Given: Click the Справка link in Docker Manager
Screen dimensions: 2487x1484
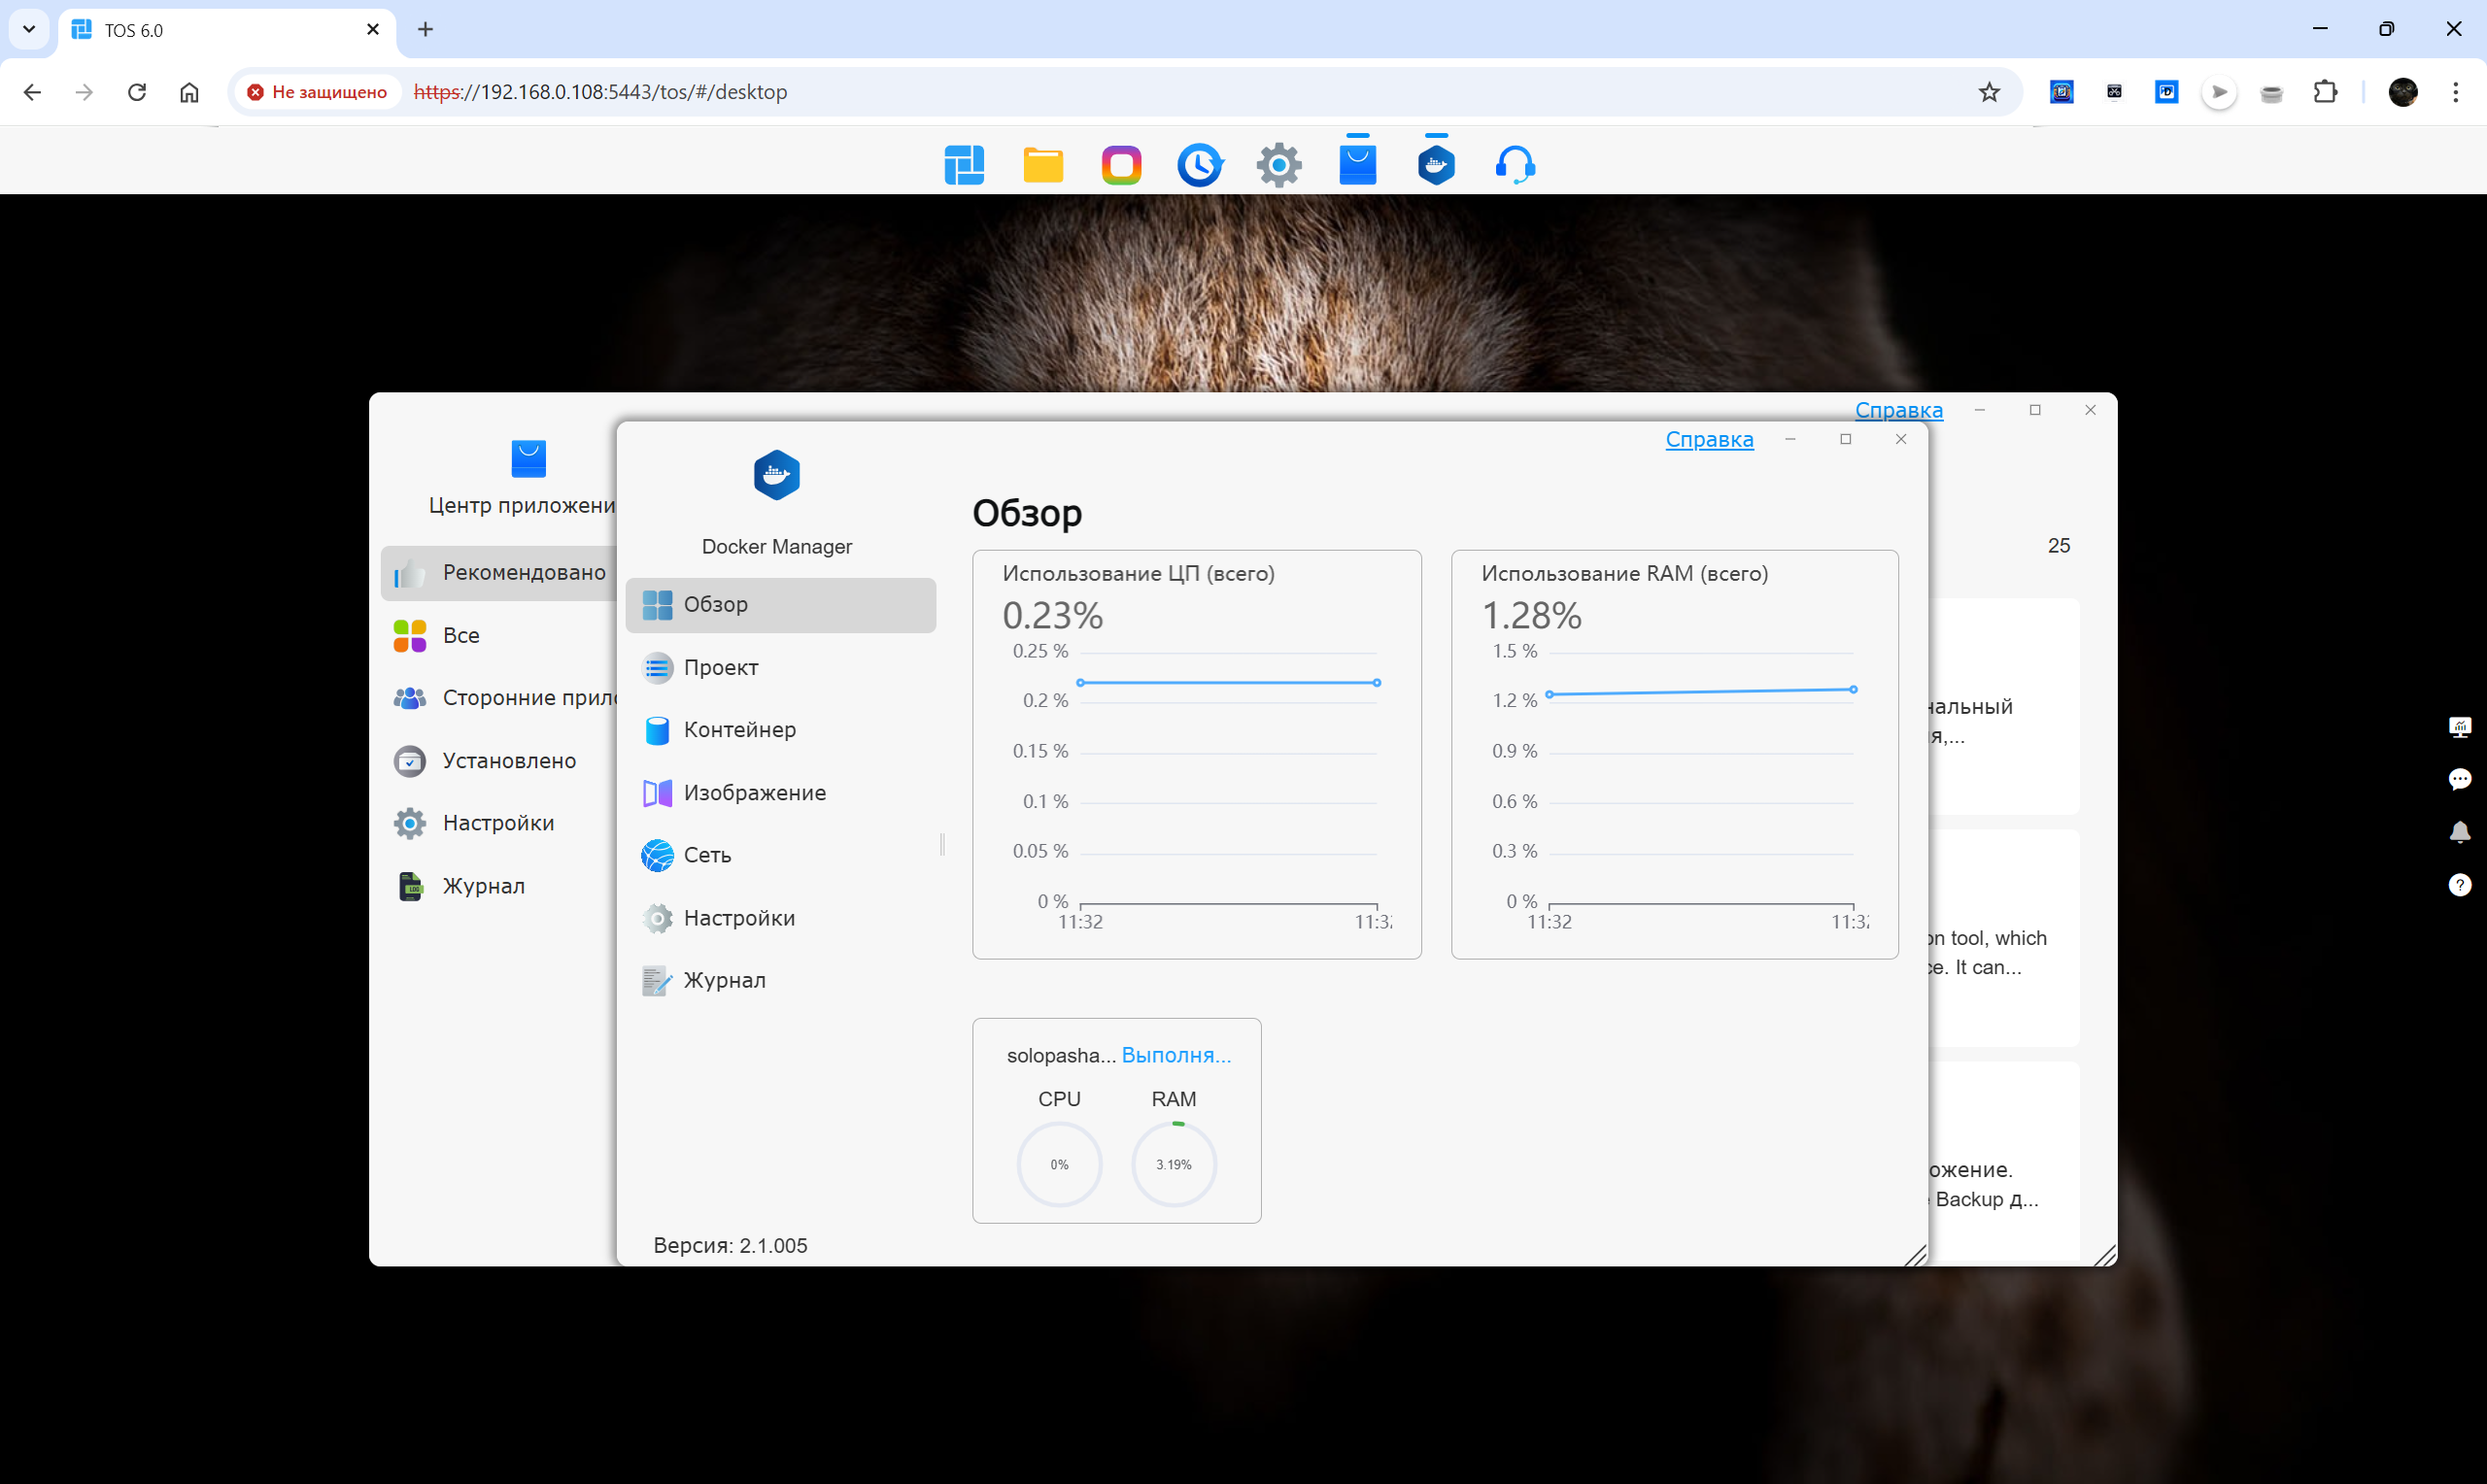Looking at the screenshot, I should 1709,439.
